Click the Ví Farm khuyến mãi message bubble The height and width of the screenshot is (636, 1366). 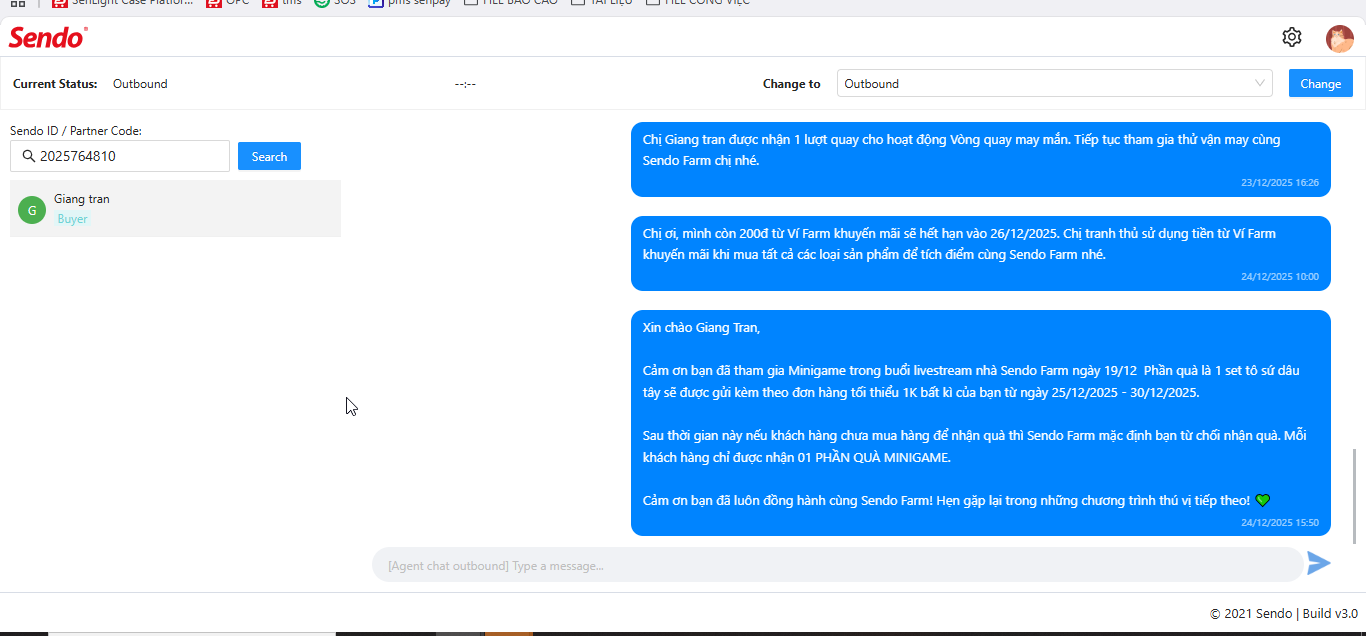coord(981,253)
